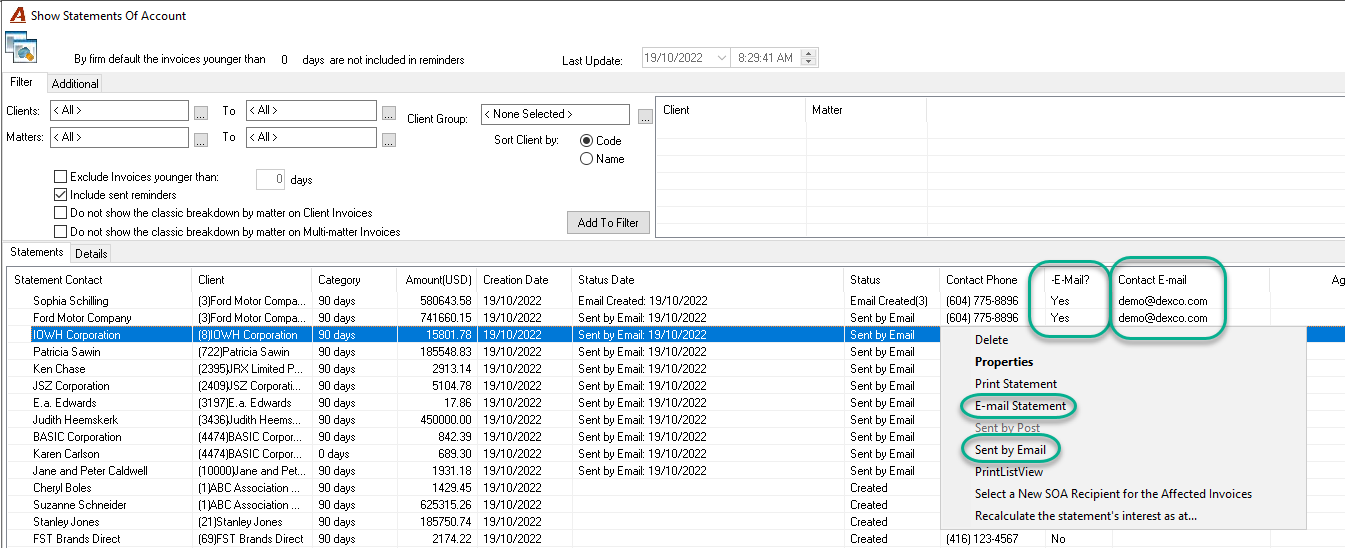
Task: Sort by Category column header
Action: 353,280
